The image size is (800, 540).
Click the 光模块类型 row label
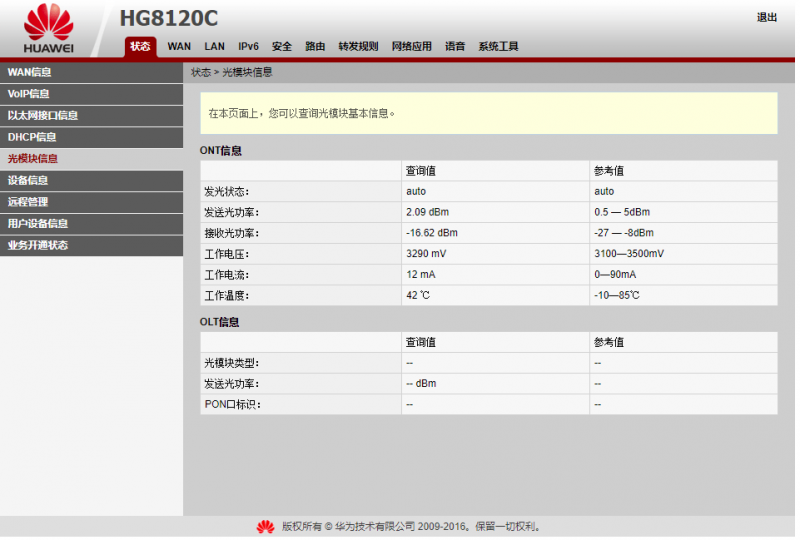point(232,363)
